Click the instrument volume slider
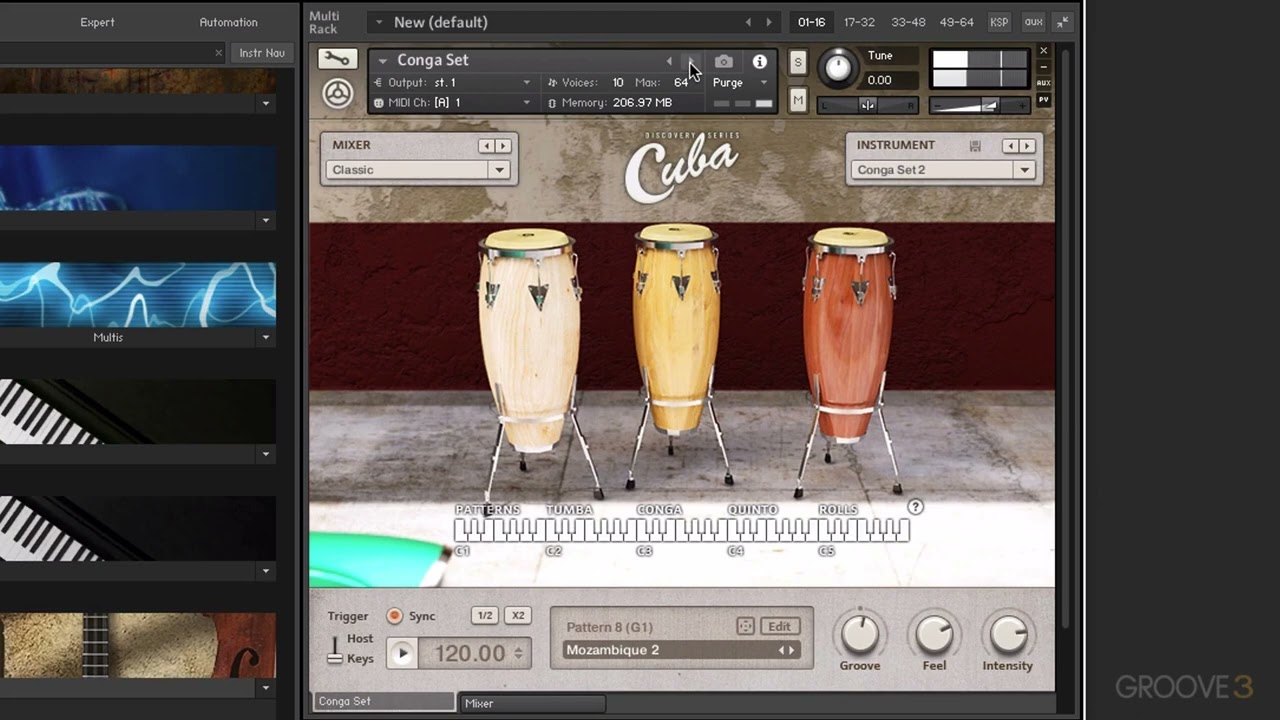 [979, 105]
